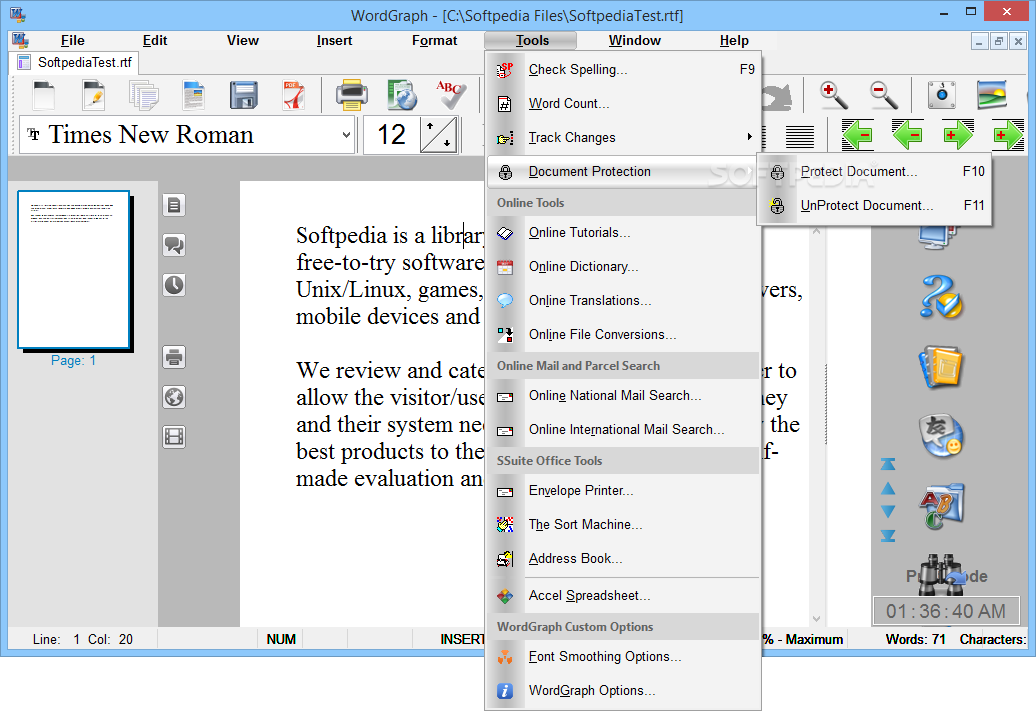
Task: Open the File menu
Action: (72, 40)
